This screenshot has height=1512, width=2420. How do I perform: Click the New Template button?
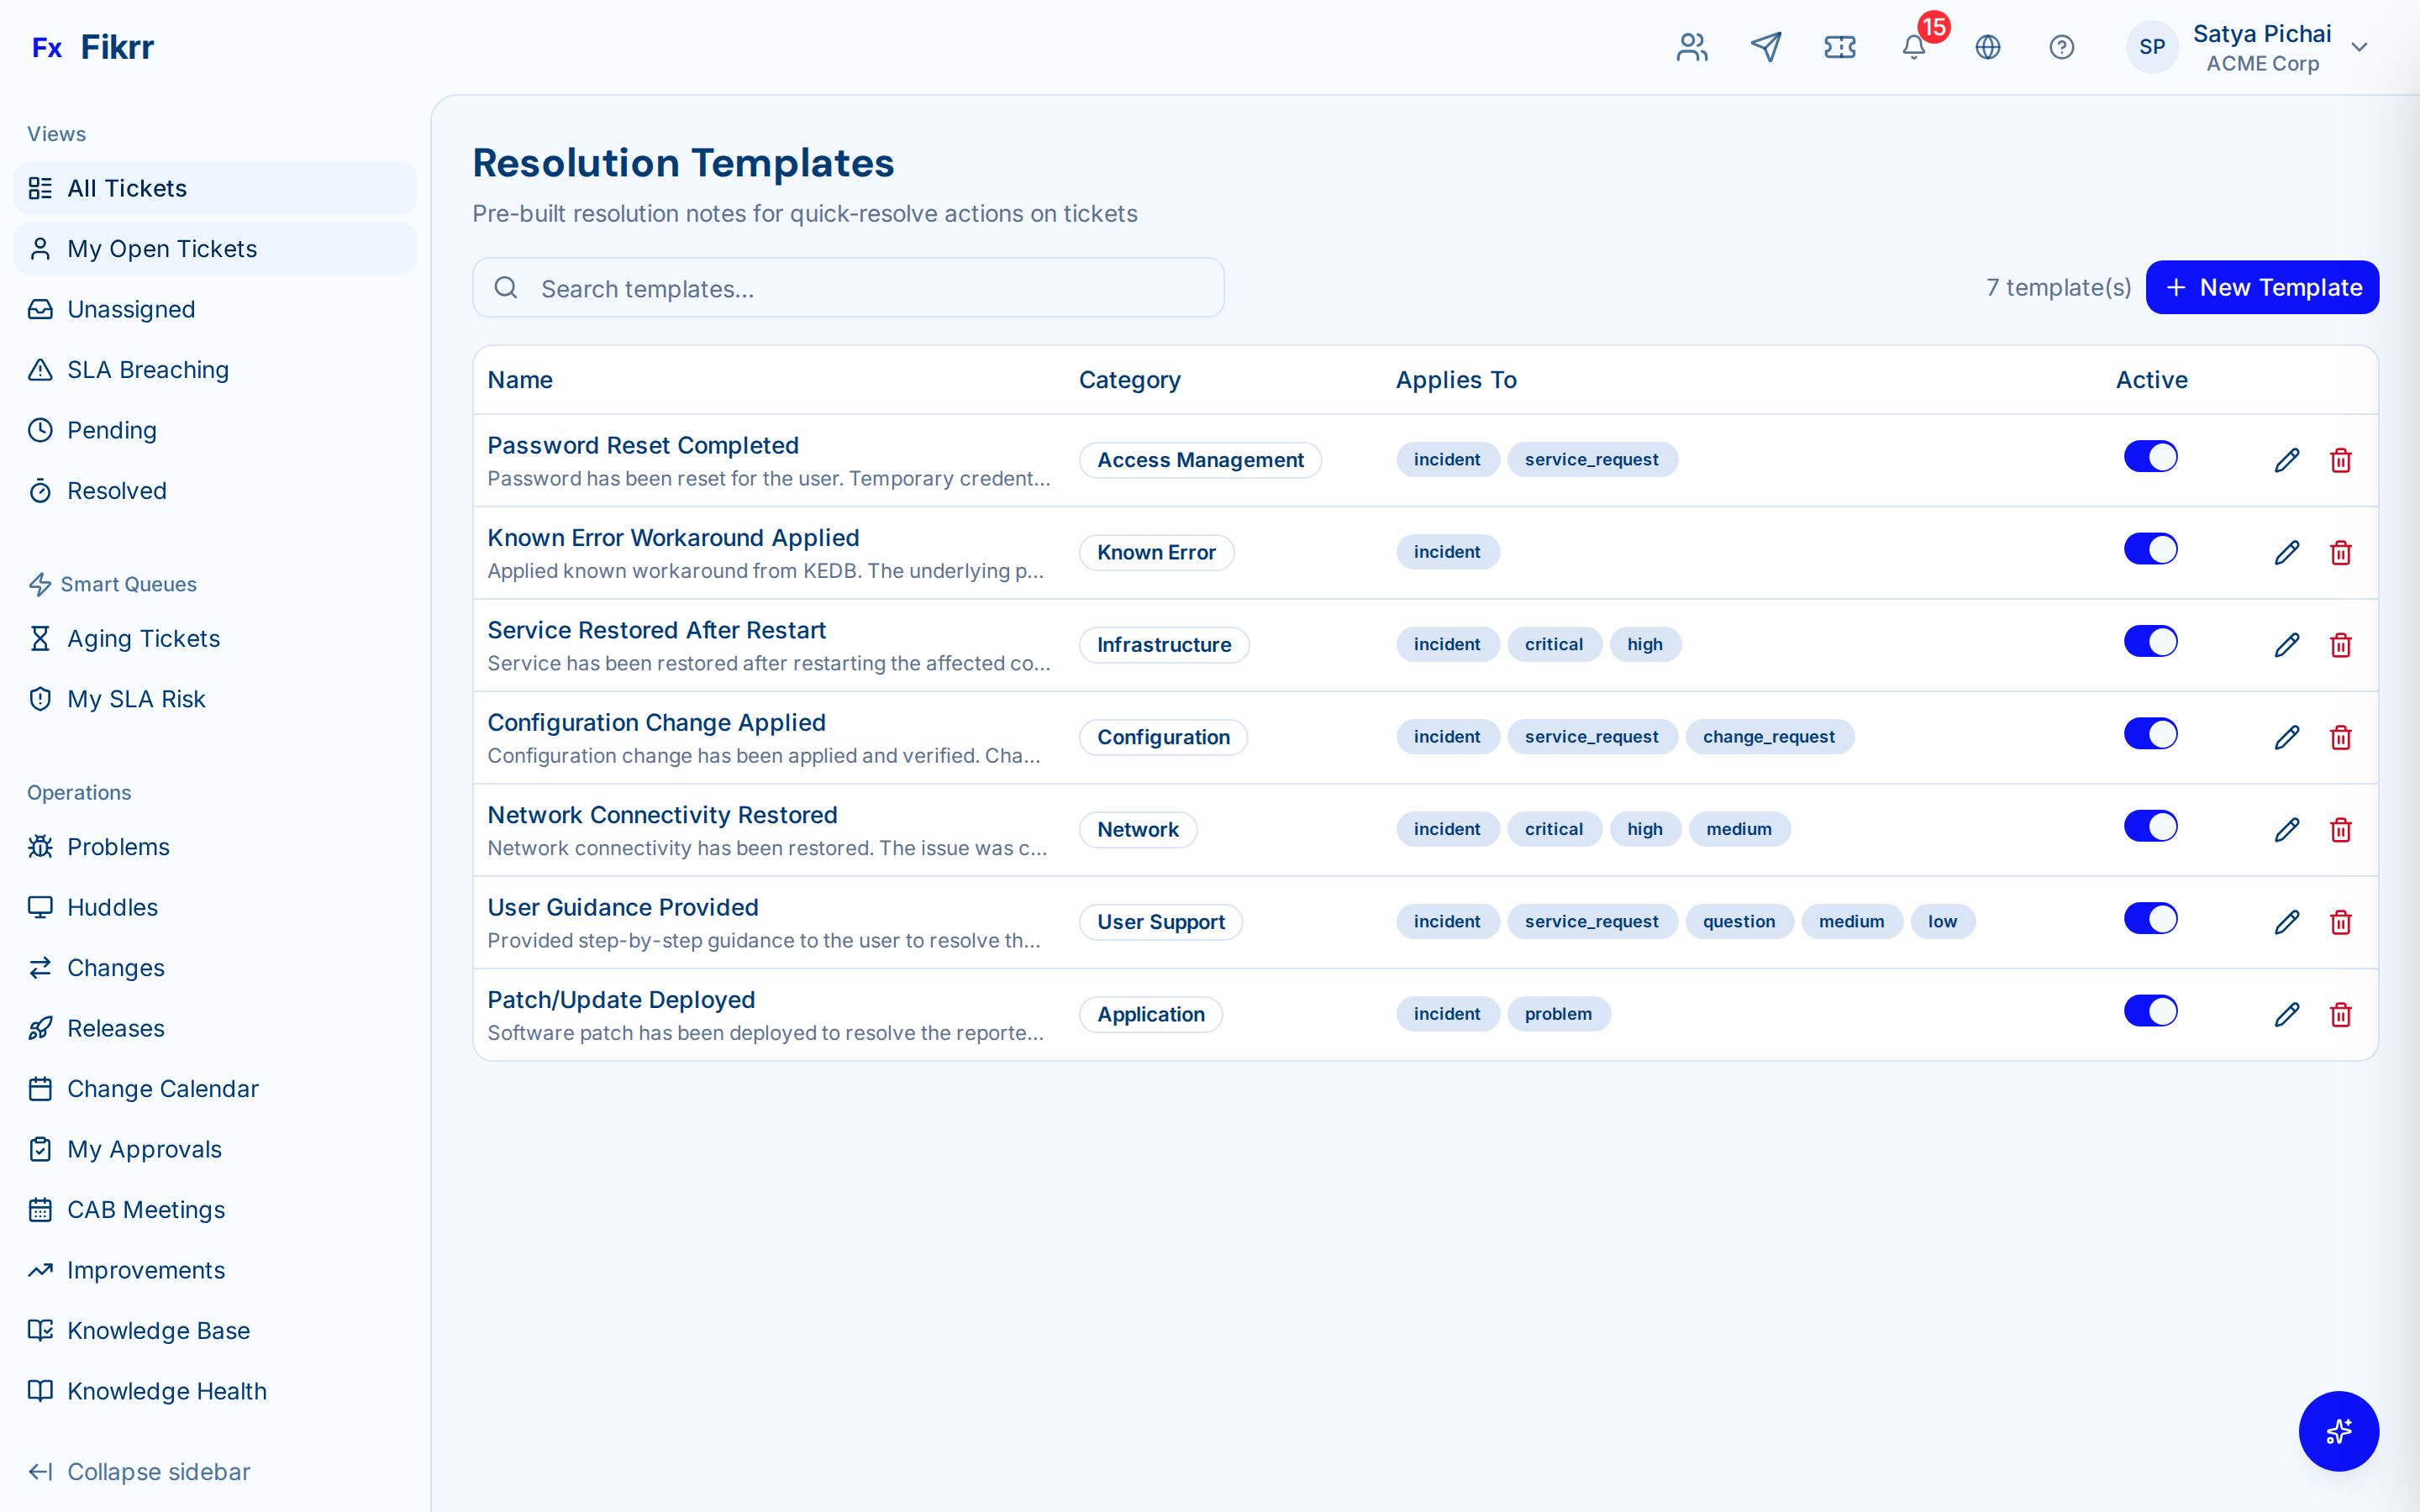tap(2263, 287)
